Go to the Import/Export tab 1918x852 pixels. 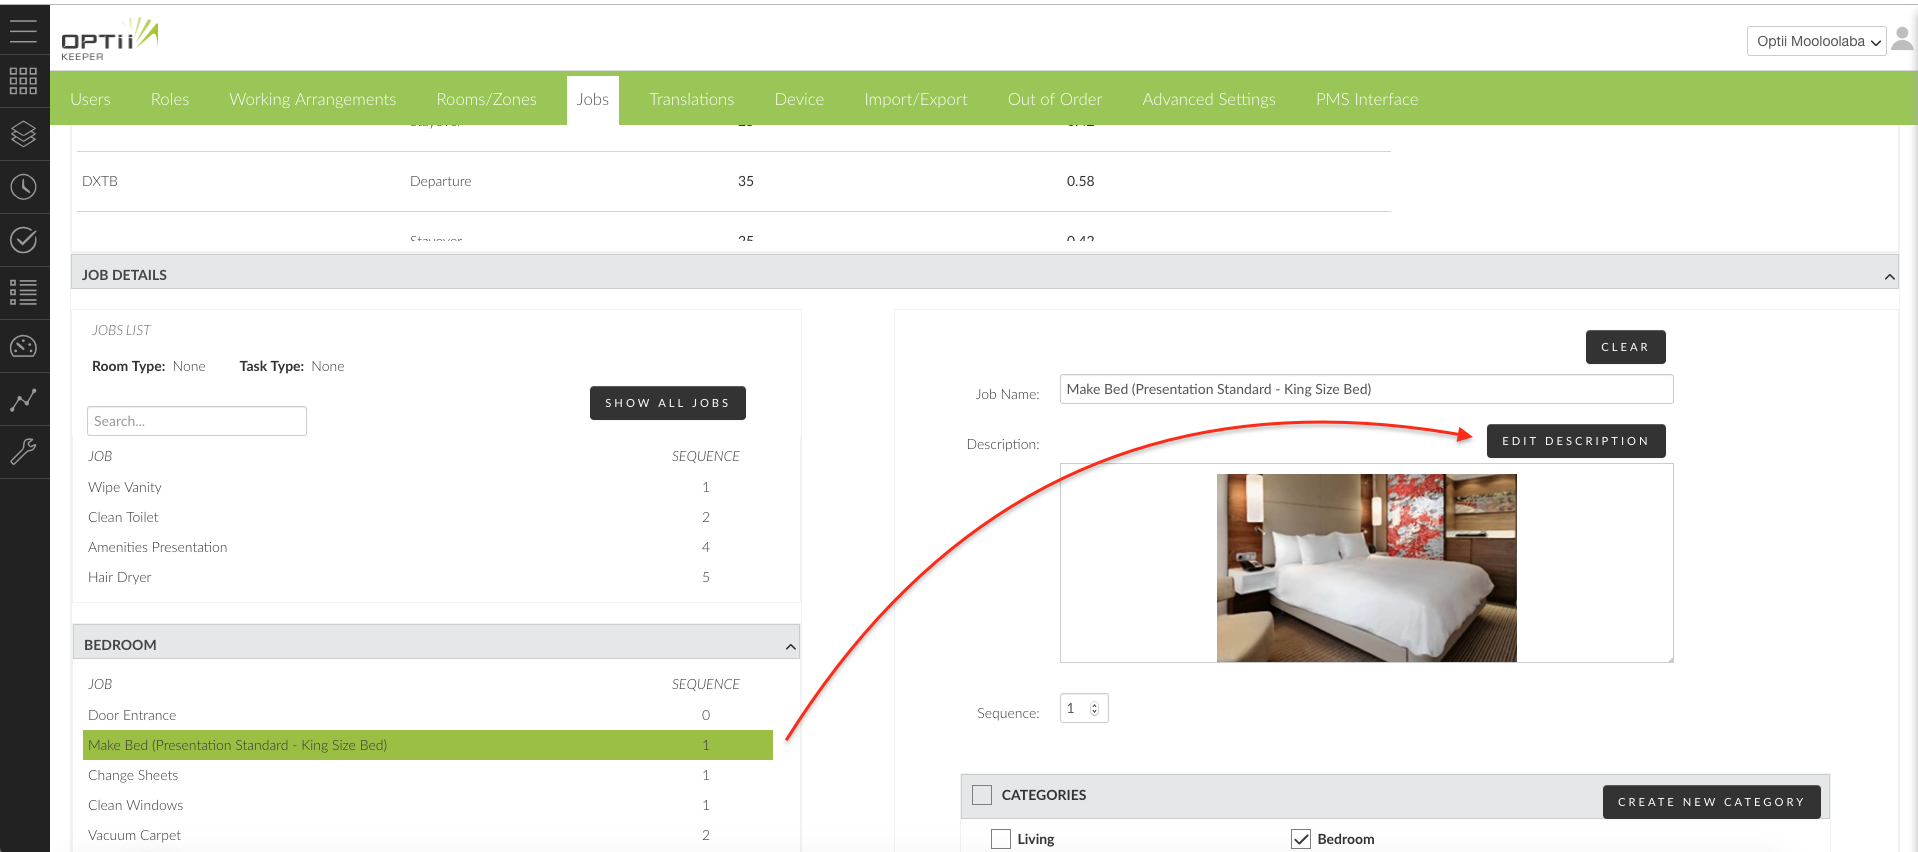(916, 99)
